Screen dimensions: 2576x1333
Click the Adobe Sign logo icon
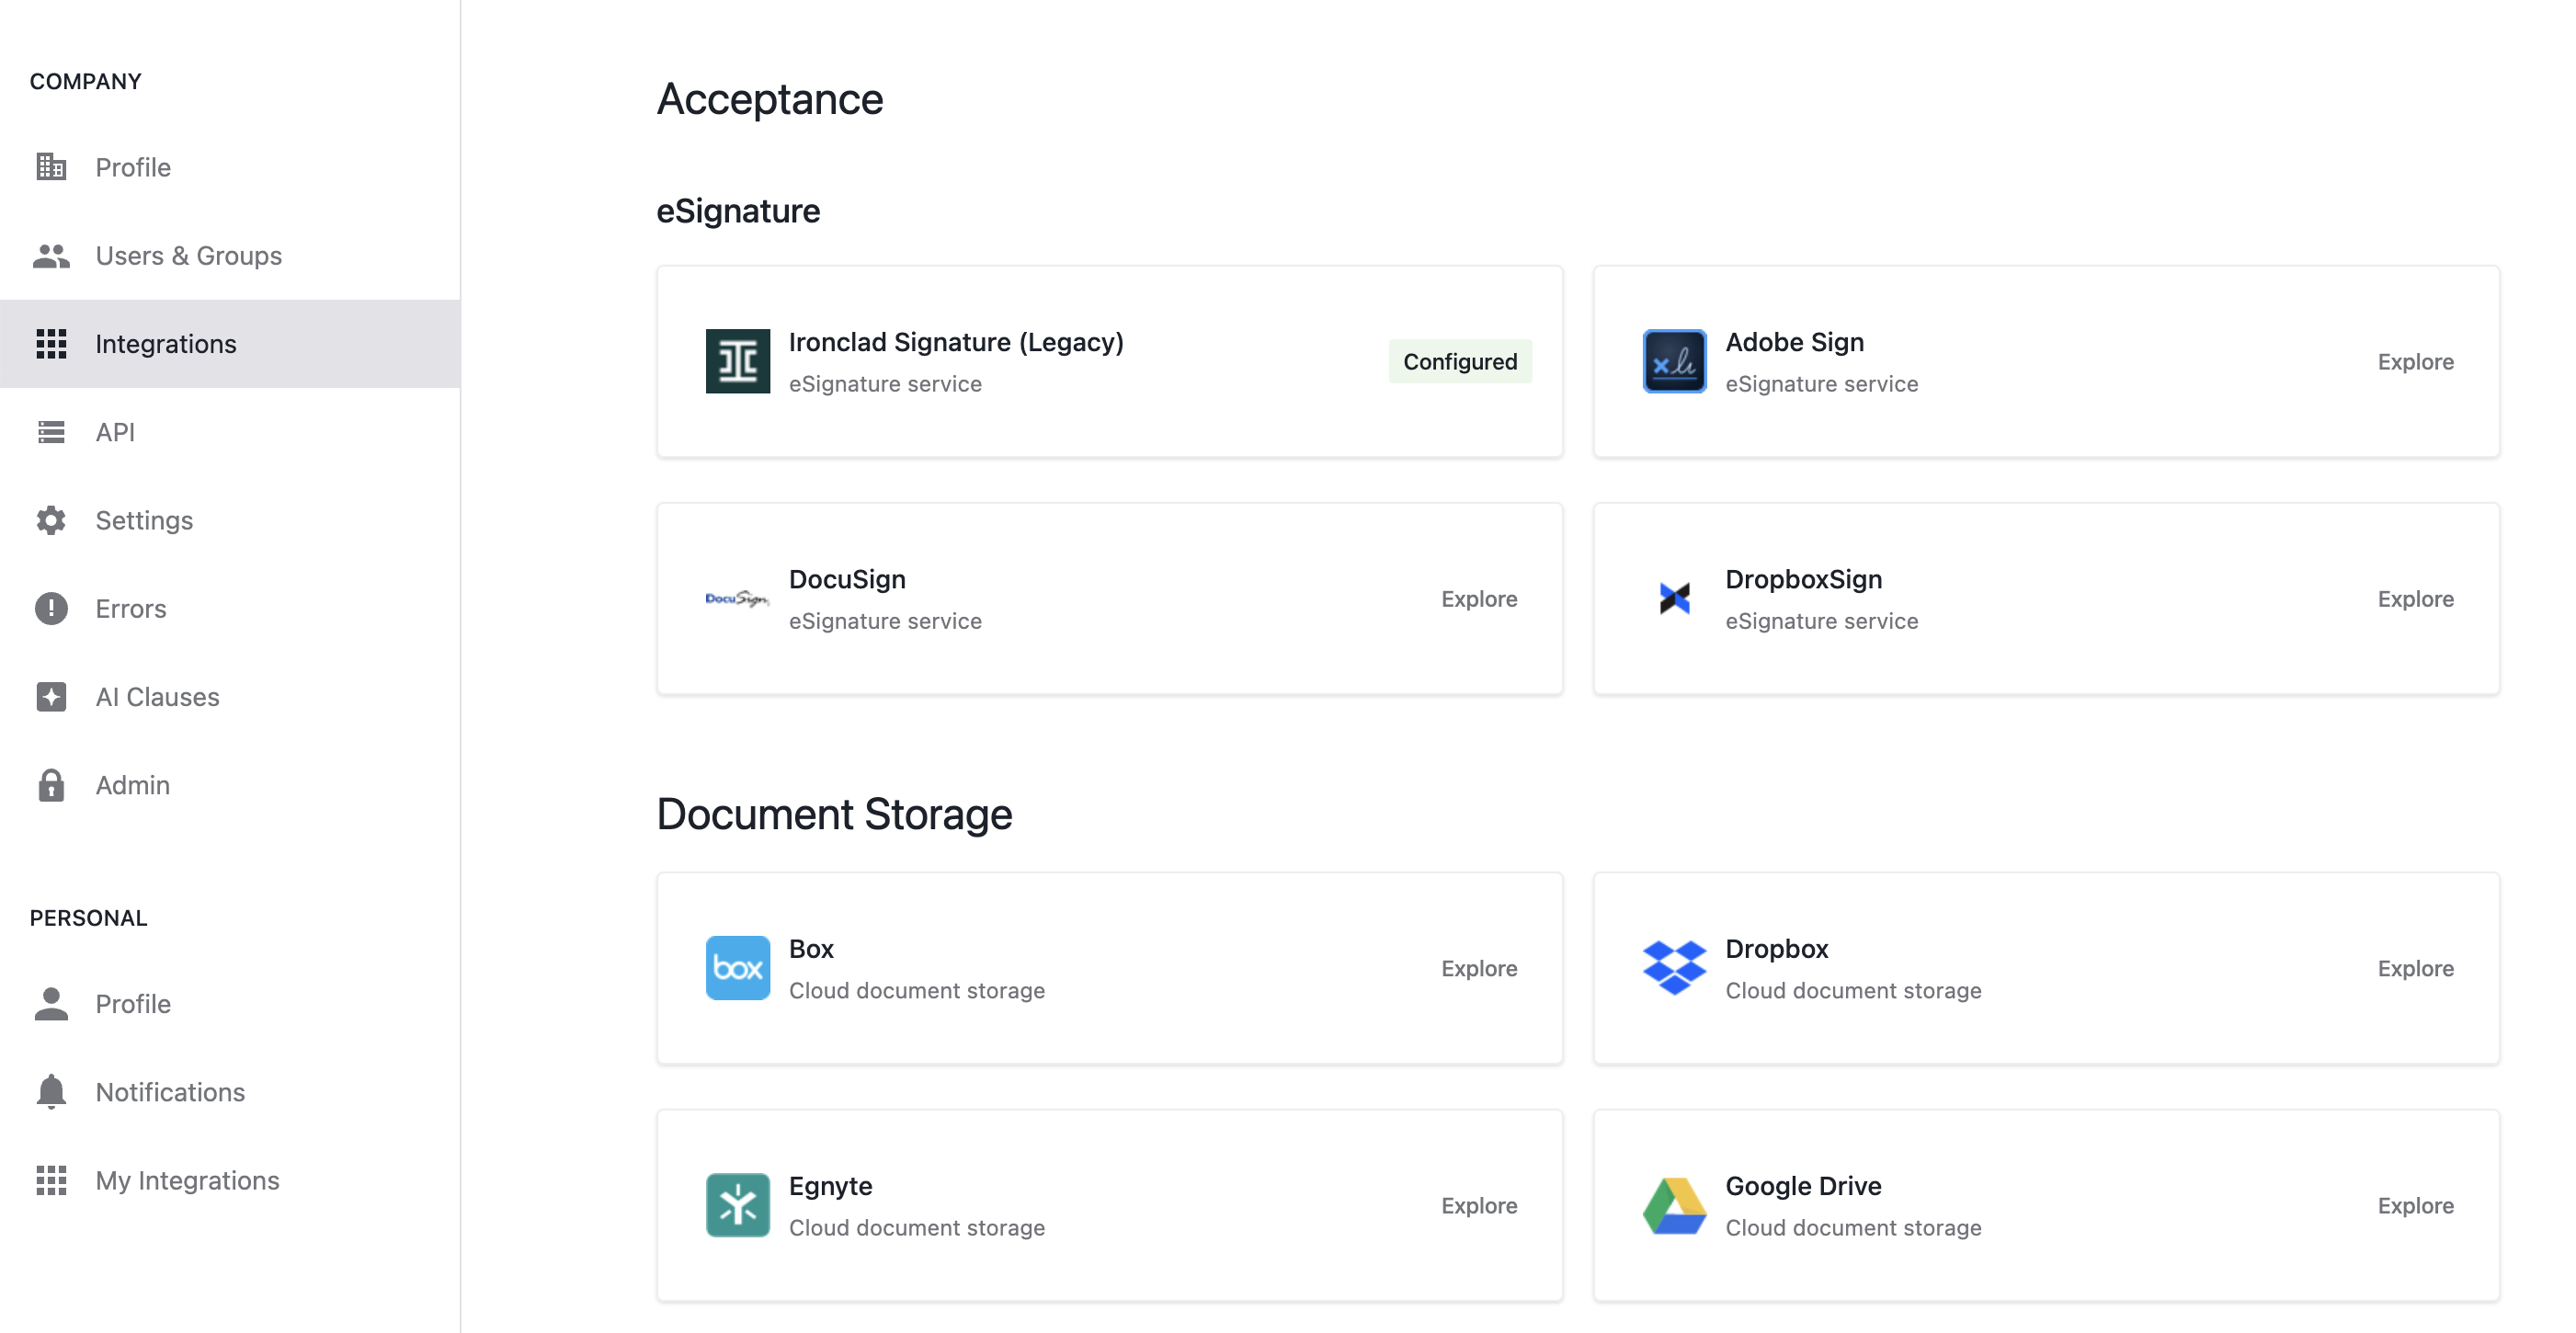[1675, 361]
